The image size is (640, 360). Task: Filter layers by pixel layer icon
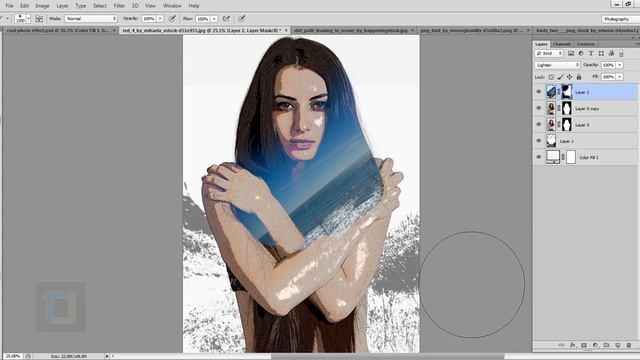click(571, 53)
